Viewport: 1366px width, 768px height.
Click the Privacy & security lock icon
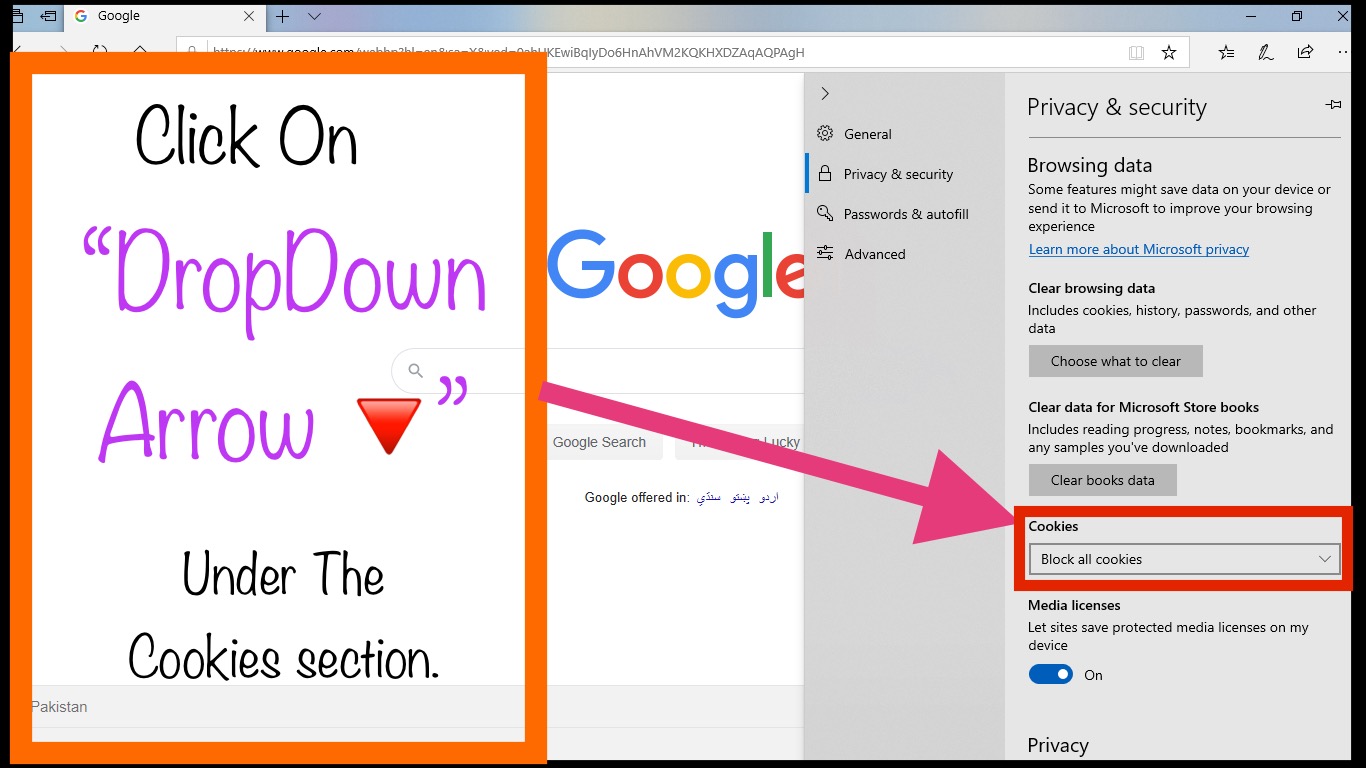tap(825, 173)
